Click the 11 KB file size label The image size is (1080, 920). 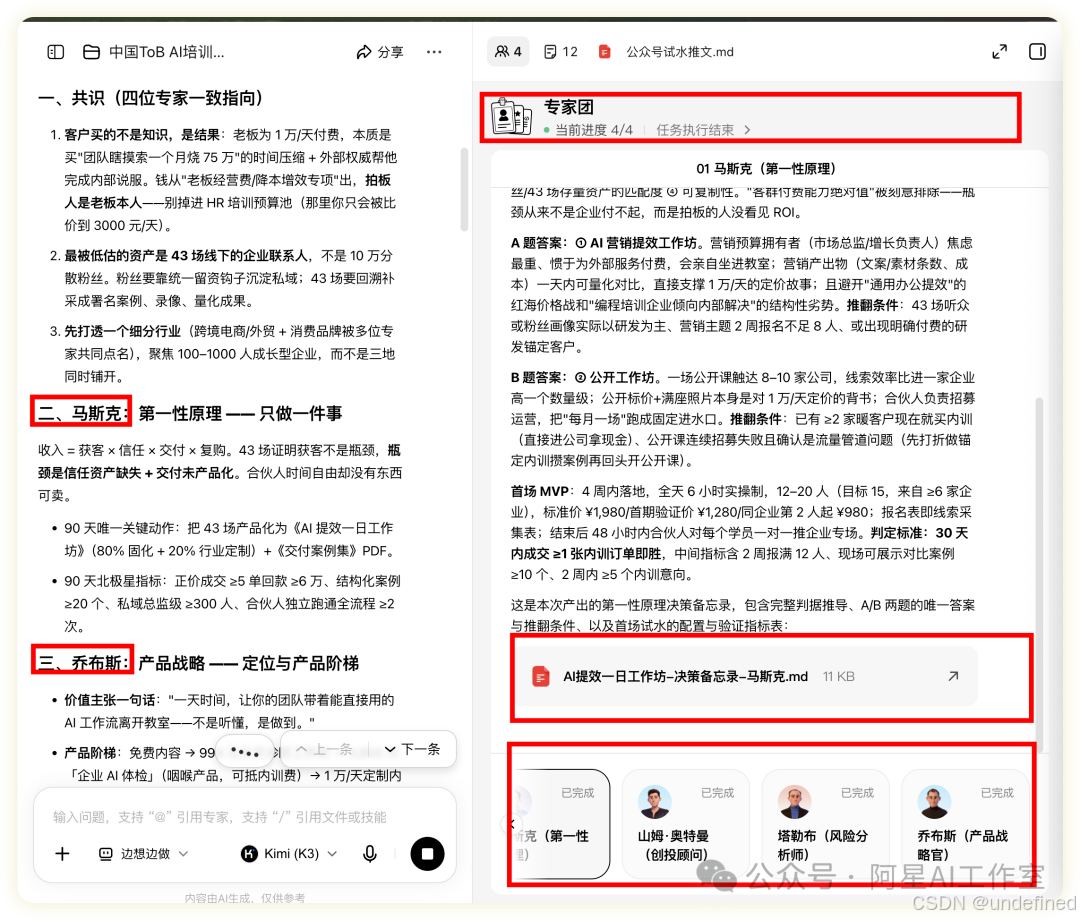pyautogui.click(x=838, y=677)
